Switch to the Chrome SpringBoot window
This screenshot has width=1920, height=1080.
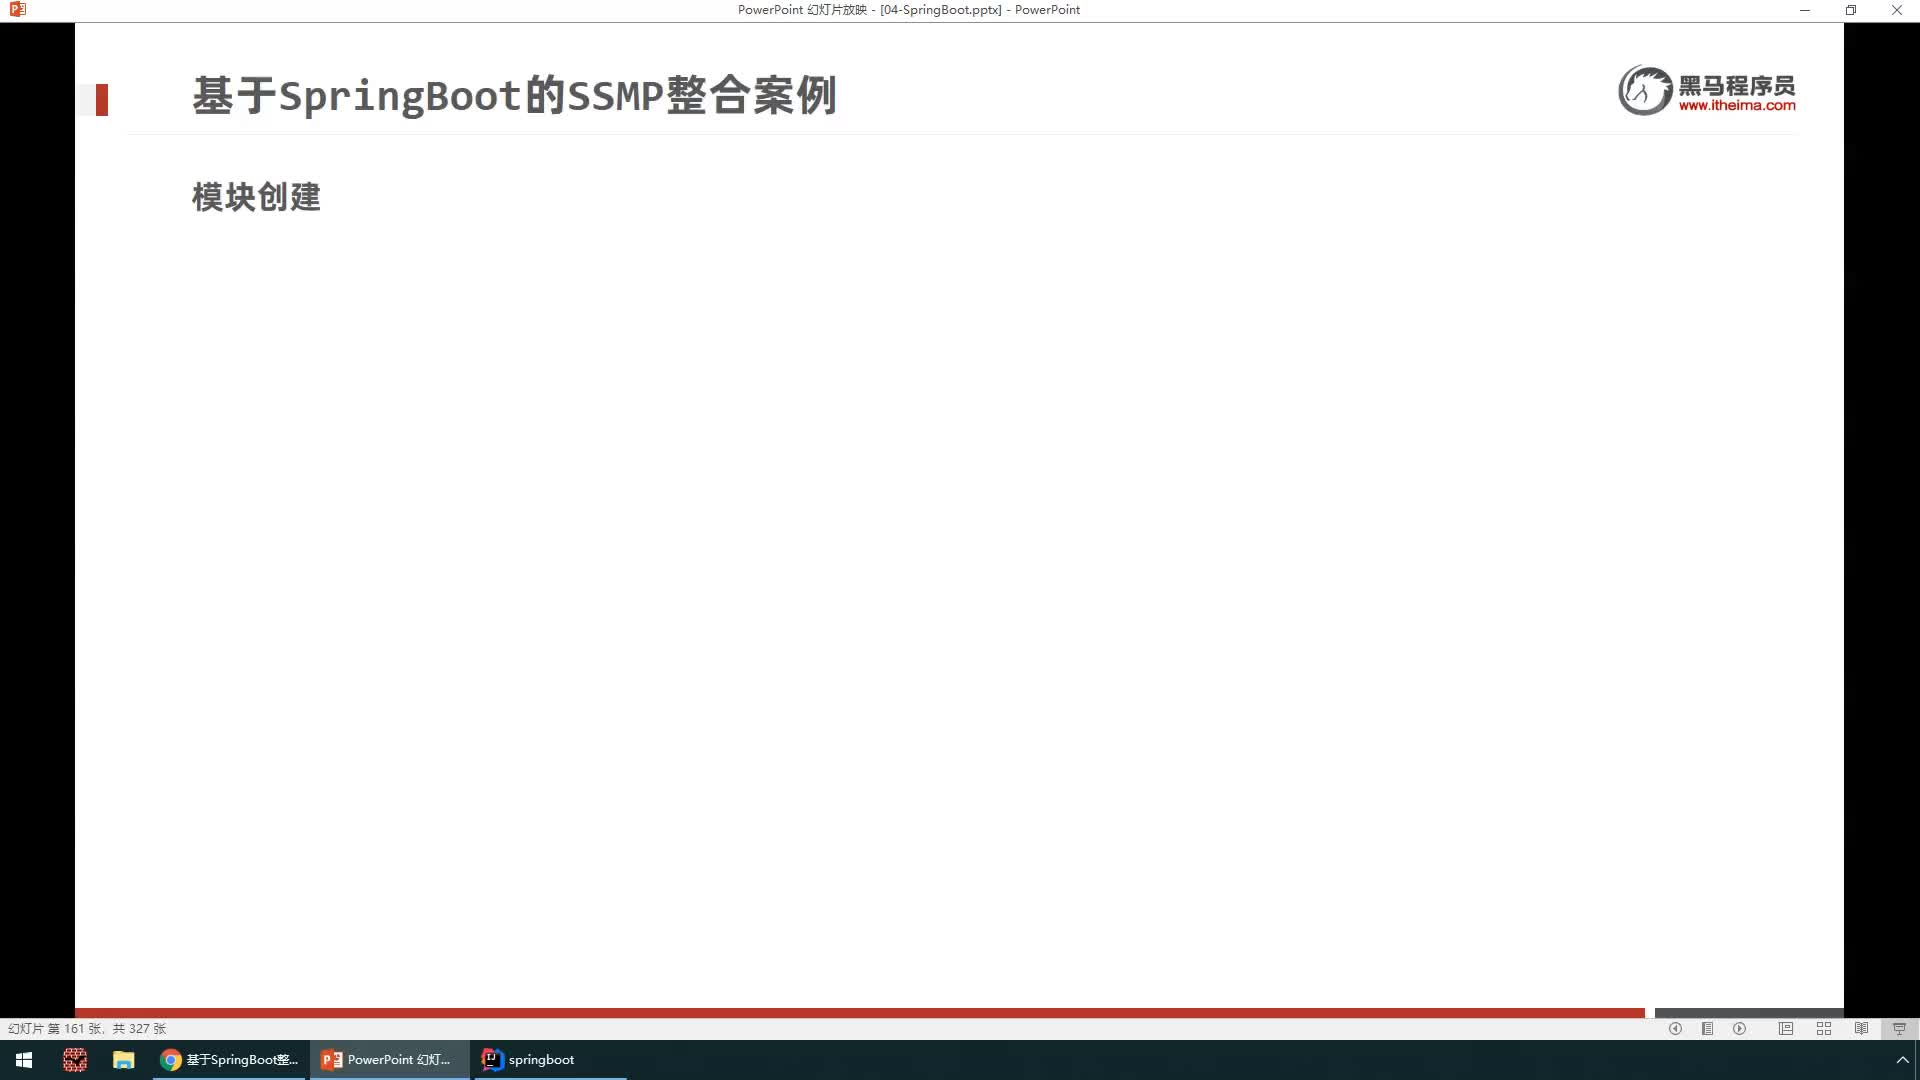pos(229,1060)
